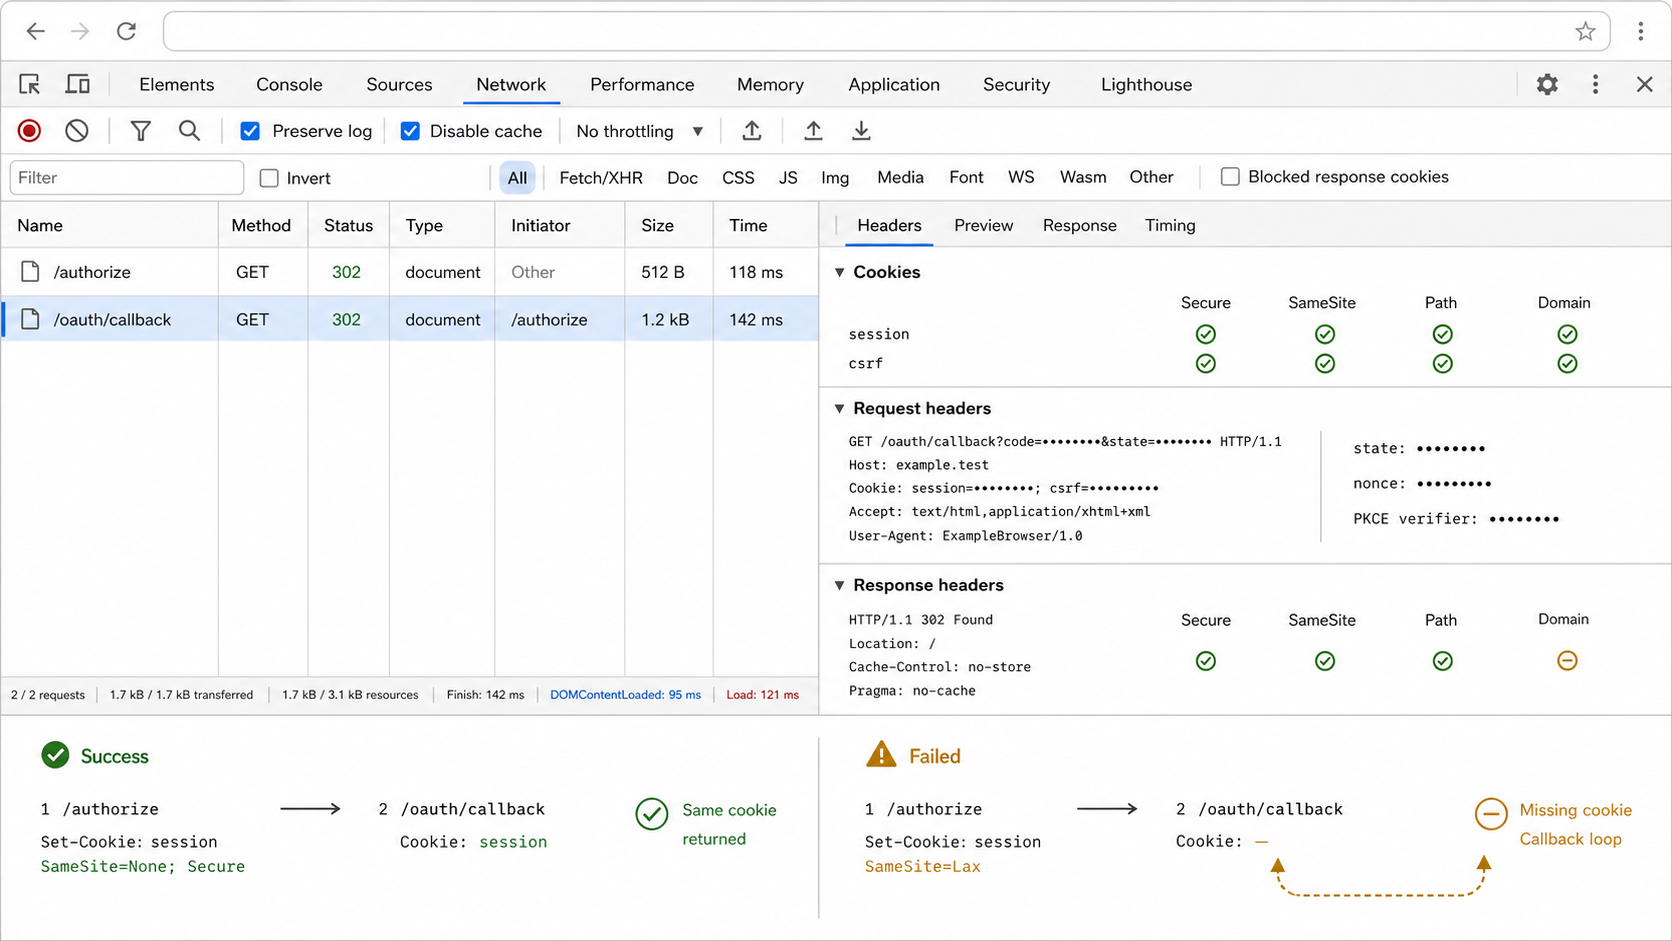Close the DevTools panel
The image size is (1672, 941).
click(1644, 85)
